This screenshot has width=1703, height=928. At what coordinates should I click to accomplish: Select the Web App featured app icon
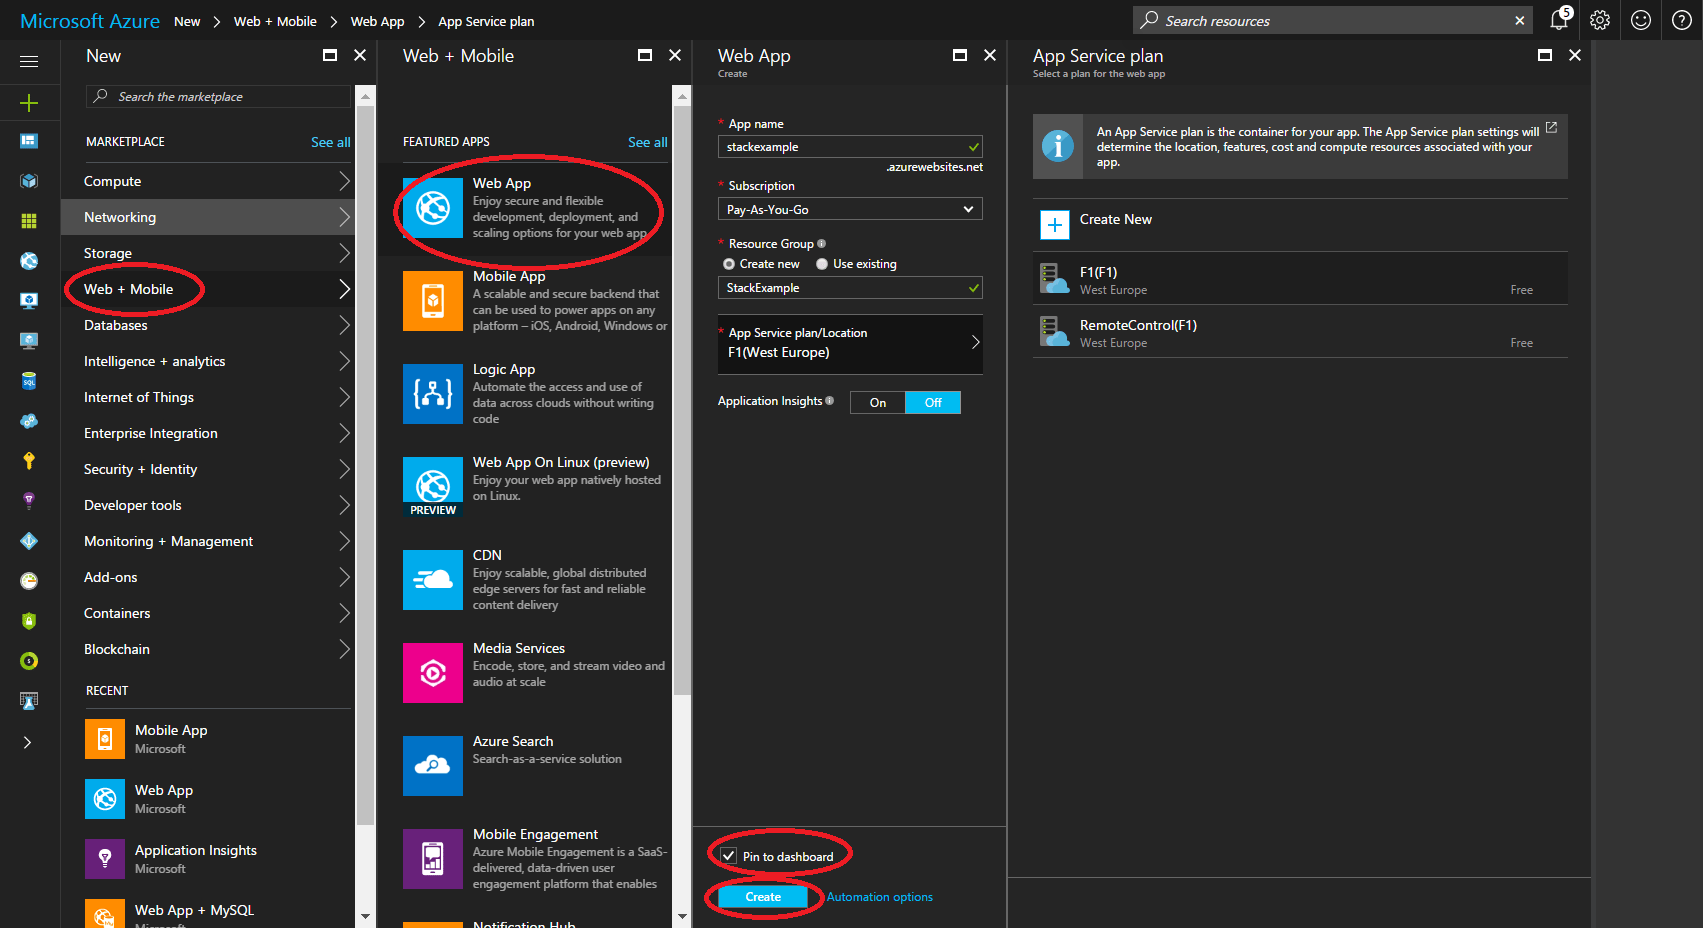(433, 208)
